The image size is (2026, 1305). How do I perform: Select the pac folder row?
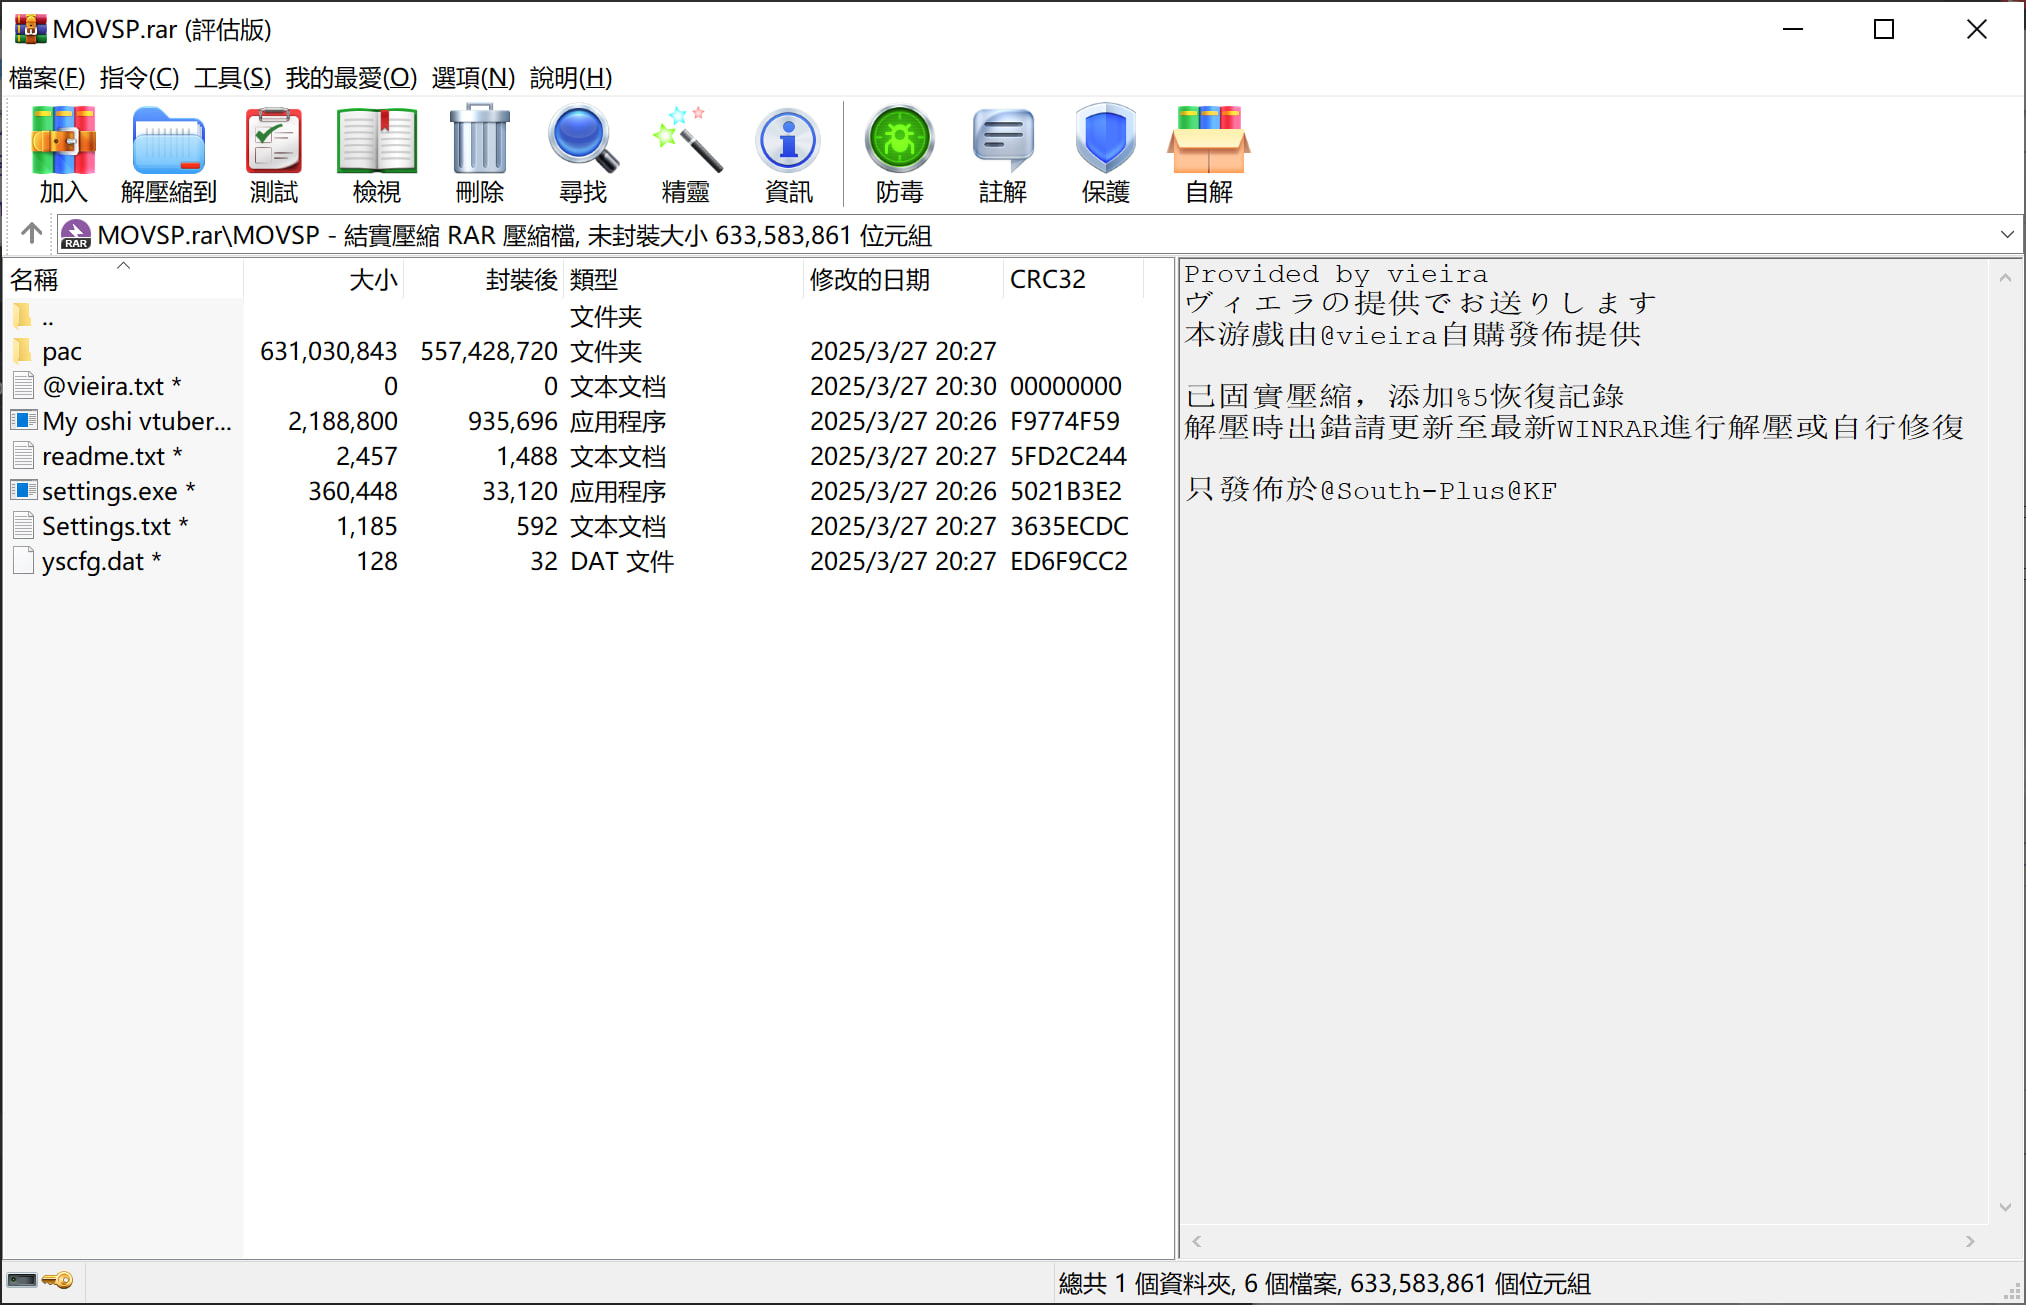point(62,351)
